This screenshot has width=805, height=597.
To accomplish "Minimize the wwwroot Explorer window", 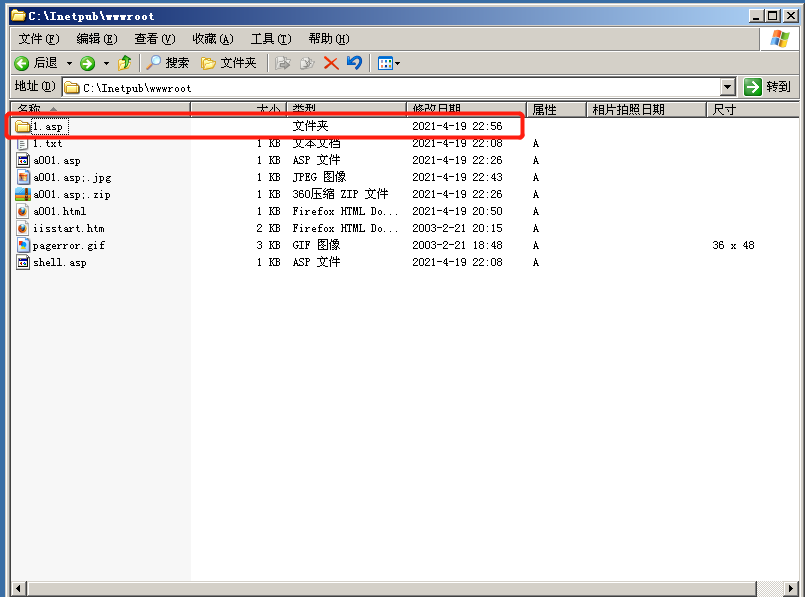I will pyautogui.click(x=756, y=16).
